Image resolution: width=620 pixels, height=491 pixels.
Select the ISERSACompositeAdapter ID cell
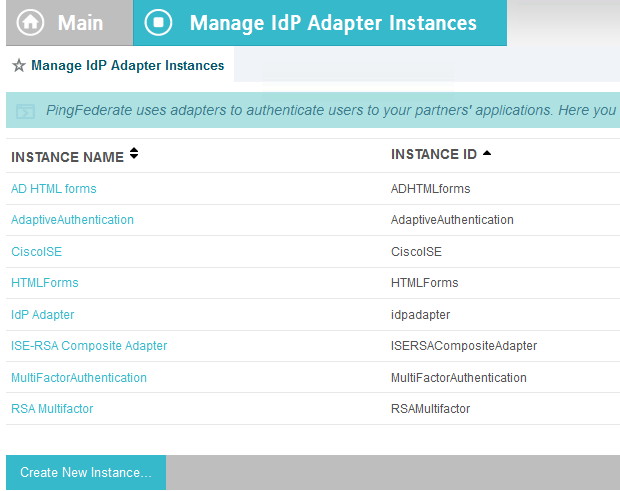click(464, 346)
